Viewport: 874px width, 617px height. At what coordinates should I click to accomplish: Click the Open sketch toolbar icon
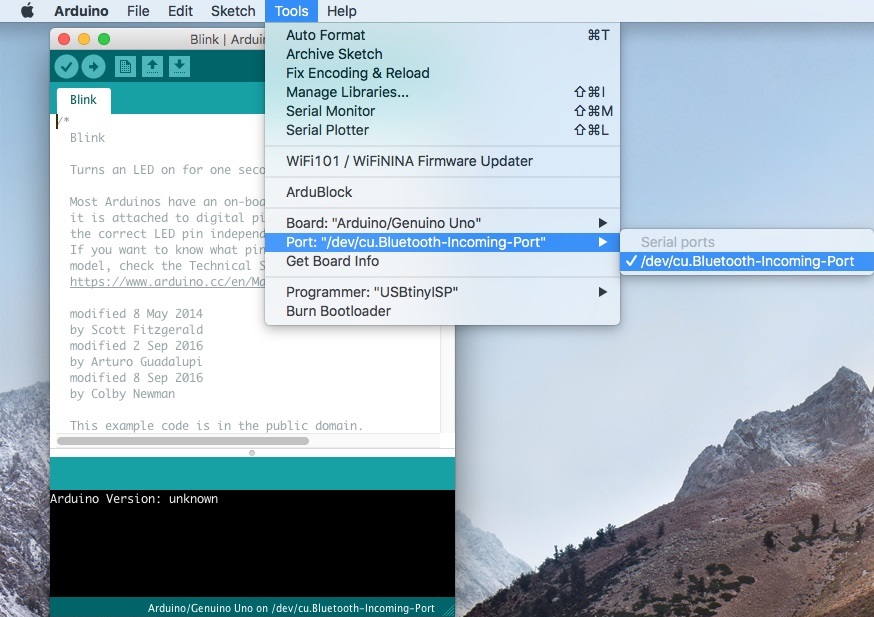(x=152, y=66)
